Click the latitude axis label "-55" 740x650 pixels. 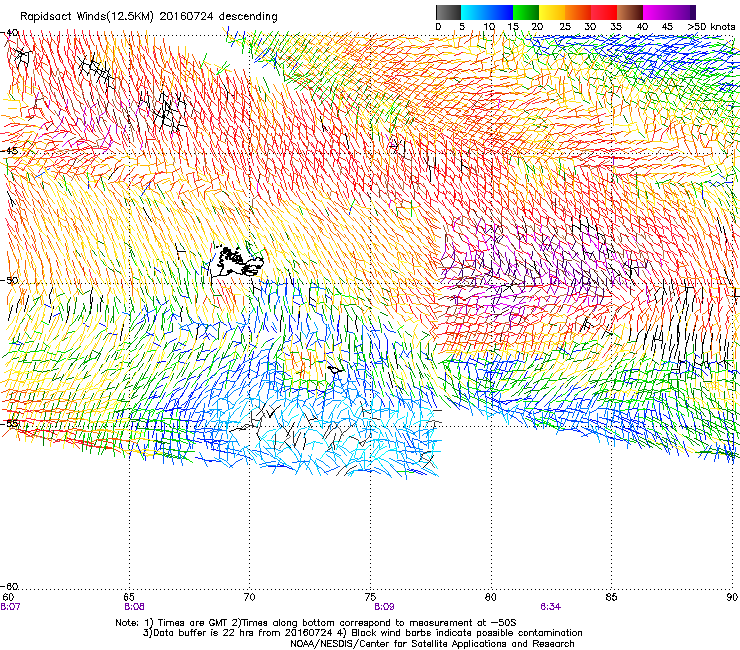10,423
